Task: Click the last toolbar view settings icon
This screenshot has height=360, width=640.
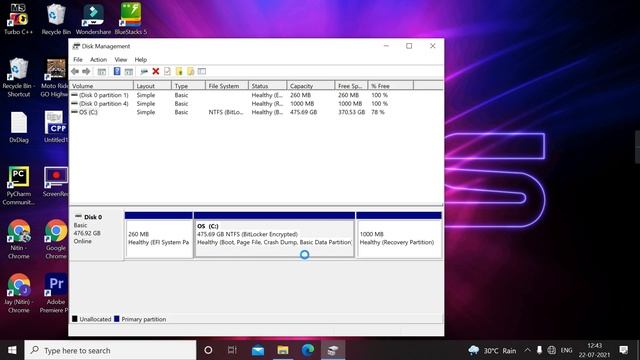Action: click(x=202, y=71)
